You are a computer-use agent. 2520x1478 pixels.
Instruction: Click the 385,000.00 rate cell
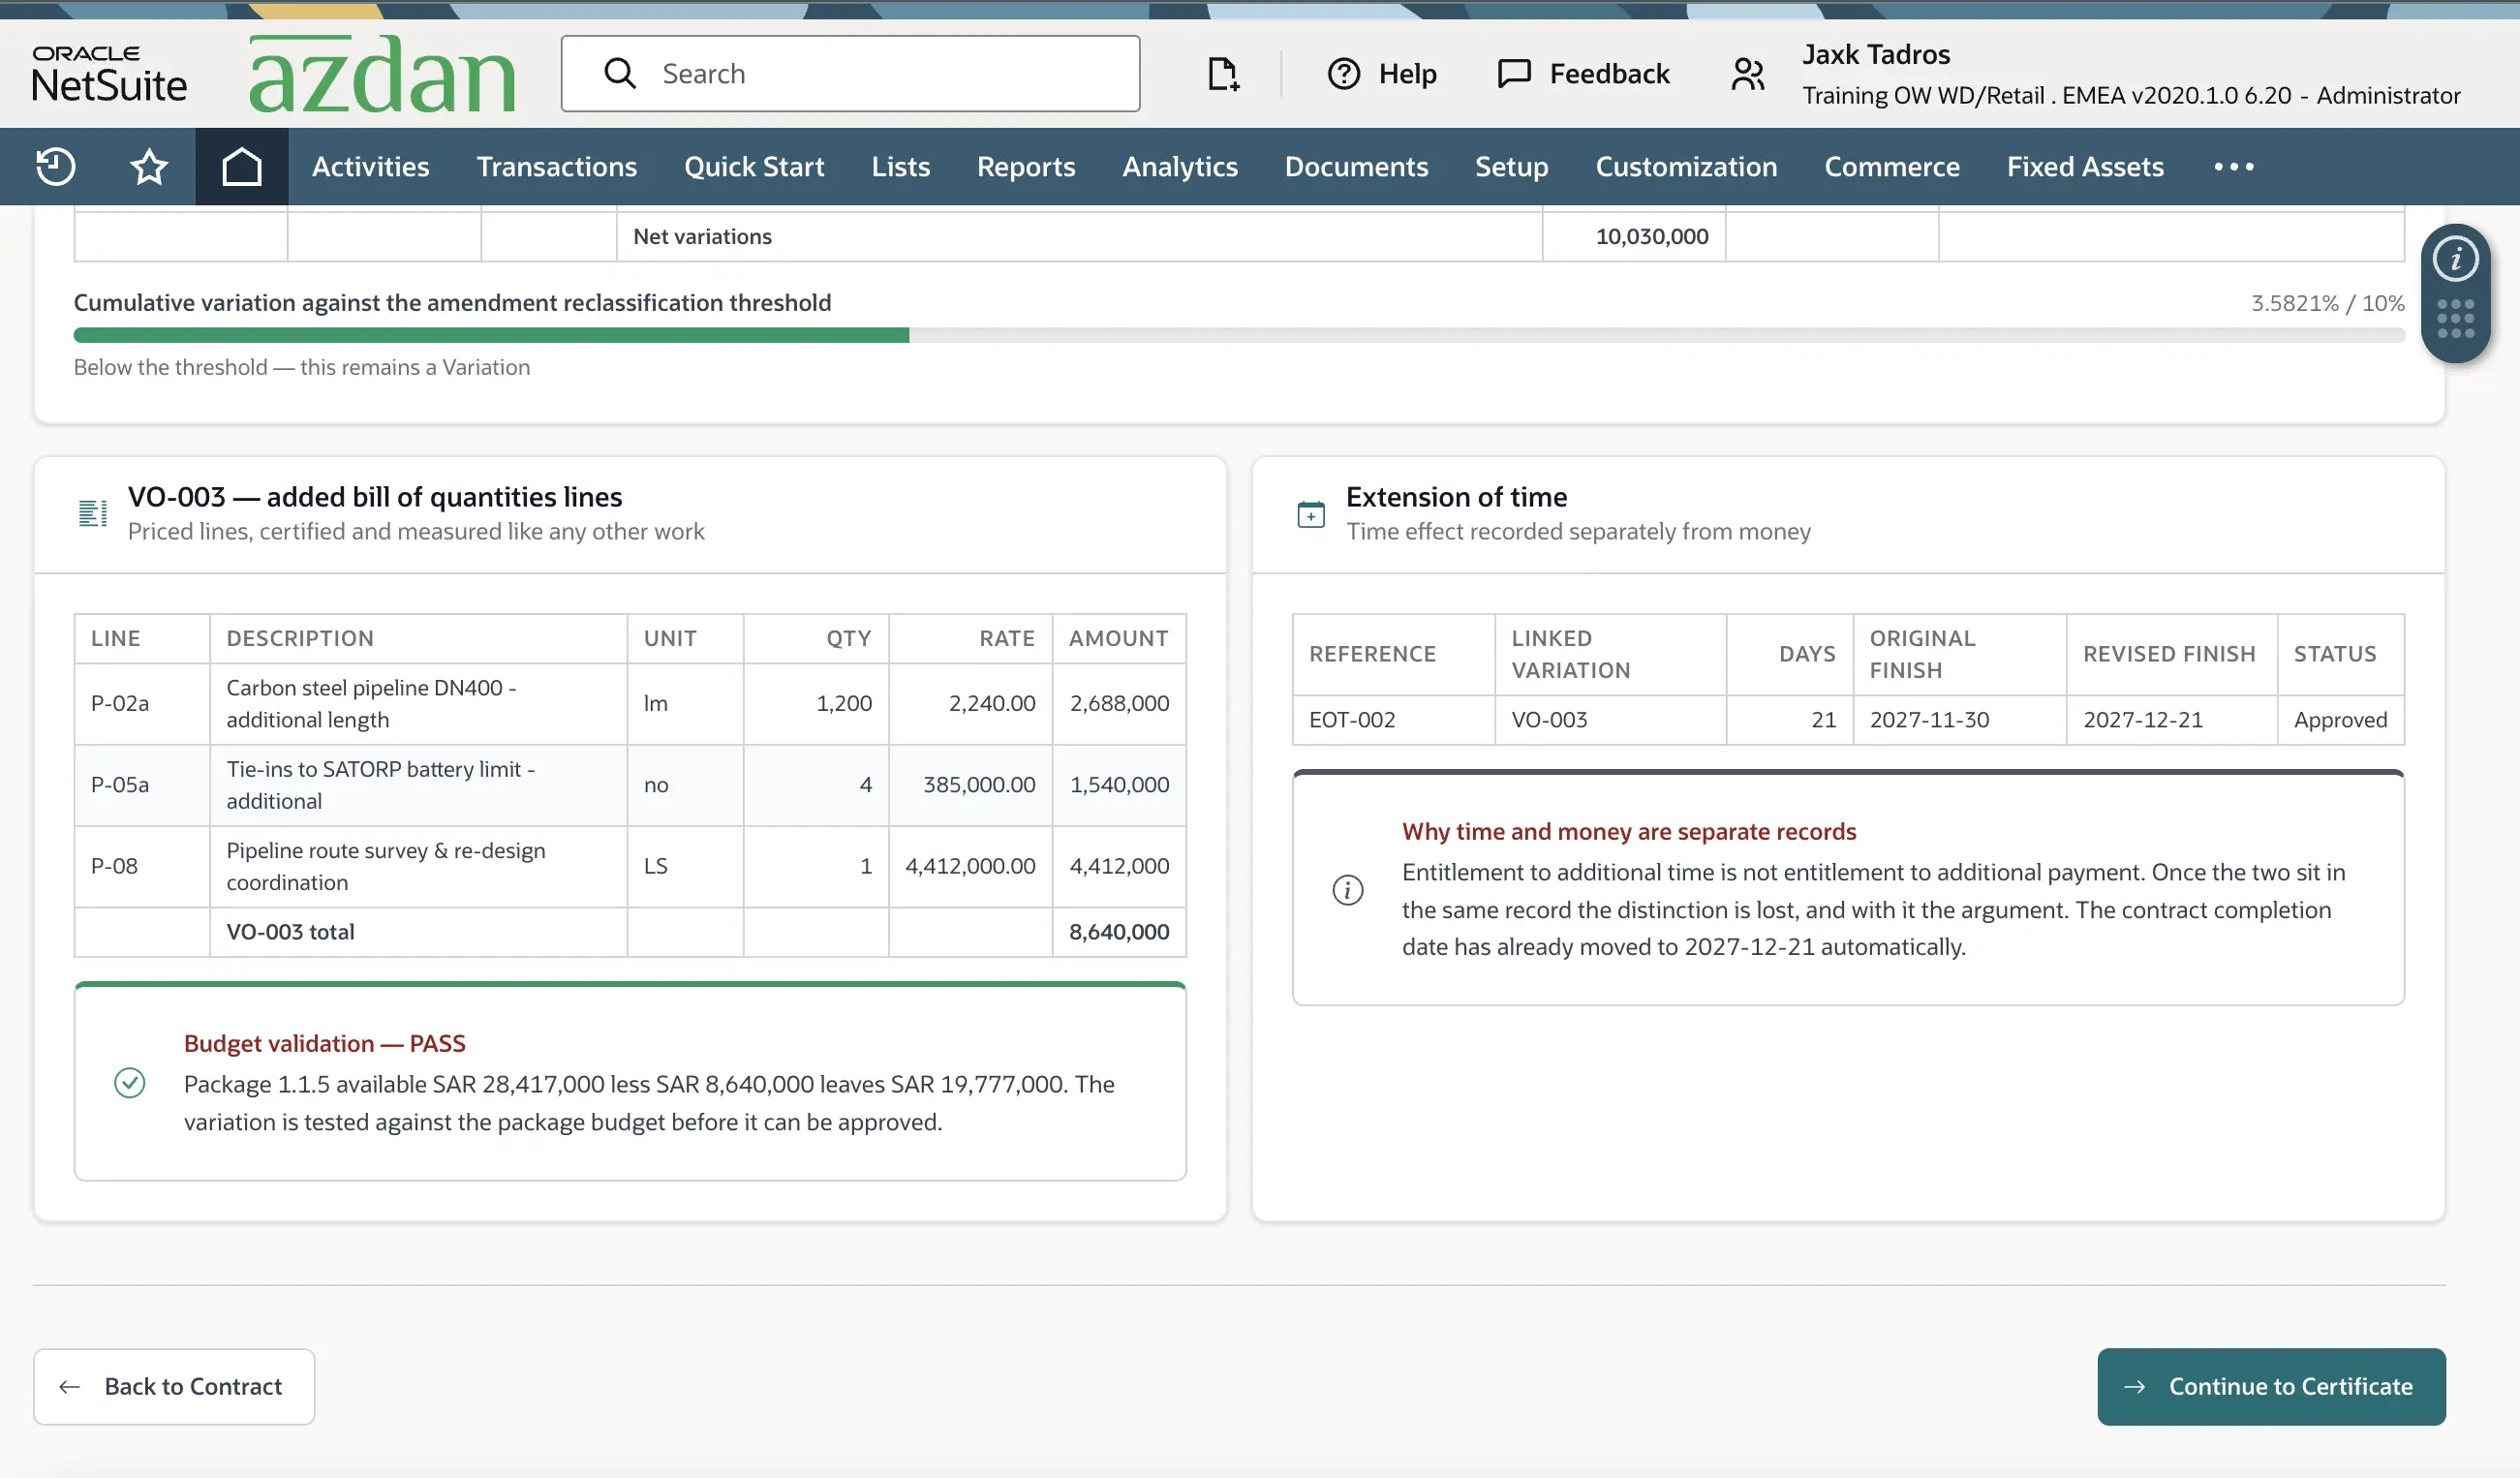pyautogui.click(x=970, y=785)
